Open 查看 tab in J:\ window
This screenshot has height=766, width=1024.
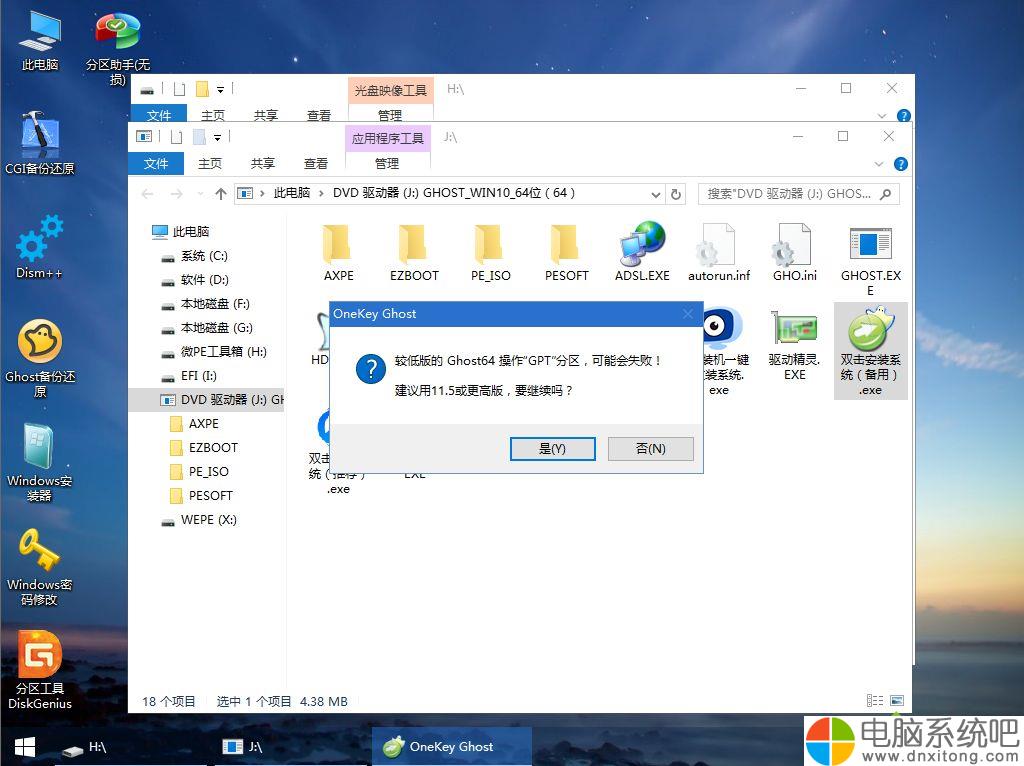pos(316,163)
